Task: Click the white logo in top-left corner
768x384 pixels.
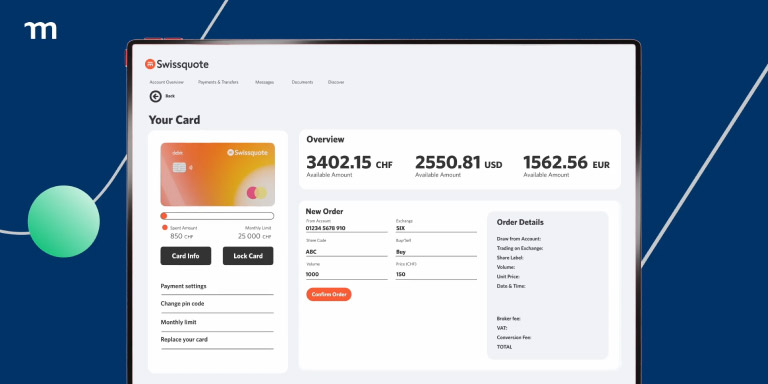Action: click(41, 30)
